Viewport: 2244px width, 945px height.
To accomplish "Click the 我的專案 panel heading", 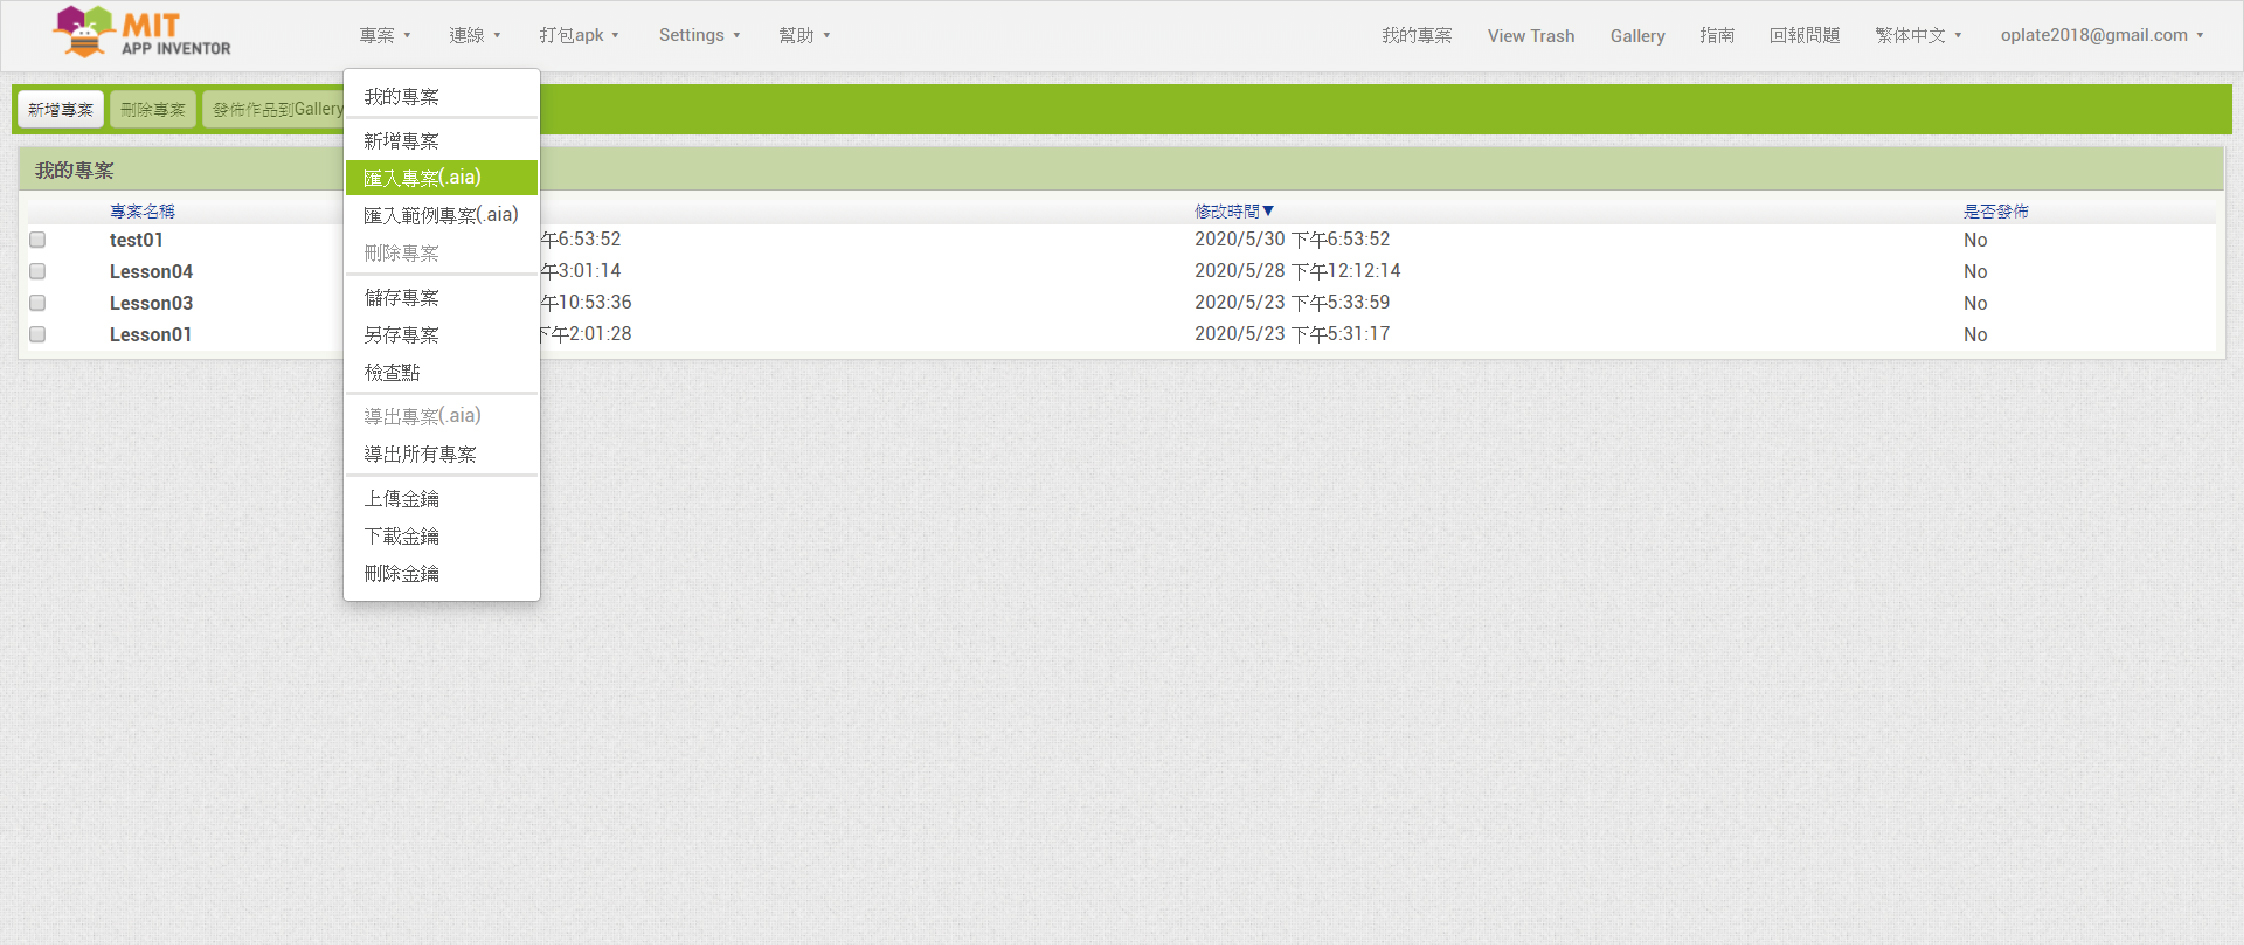I will click(74, 171).
